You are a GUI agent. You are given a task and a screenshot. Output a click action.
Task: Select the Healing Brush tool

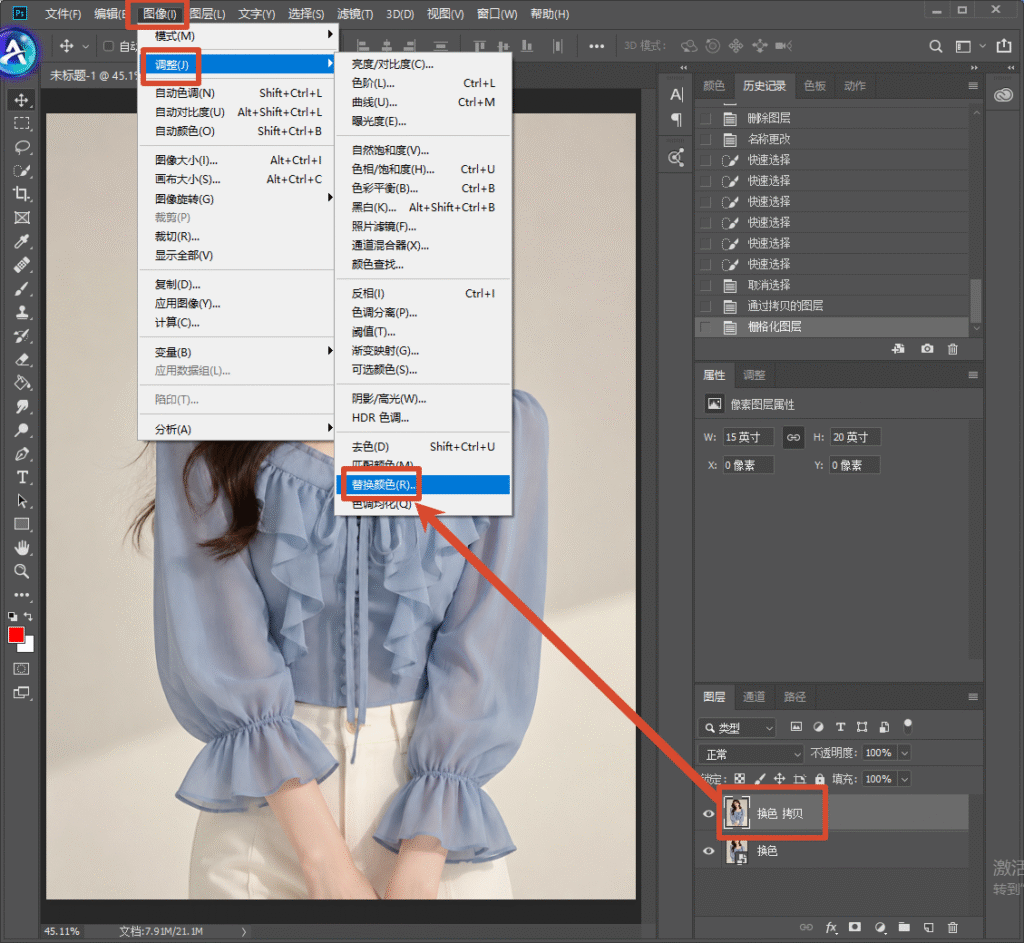click(22, 265)
